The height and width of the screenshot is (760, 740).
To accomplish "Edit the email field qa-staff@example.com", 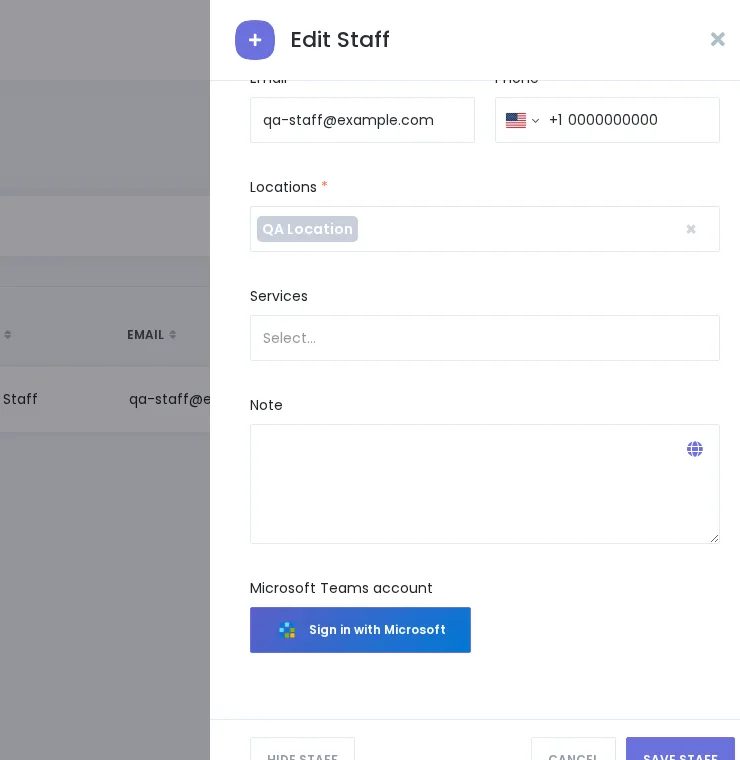I will click(362, 120).
